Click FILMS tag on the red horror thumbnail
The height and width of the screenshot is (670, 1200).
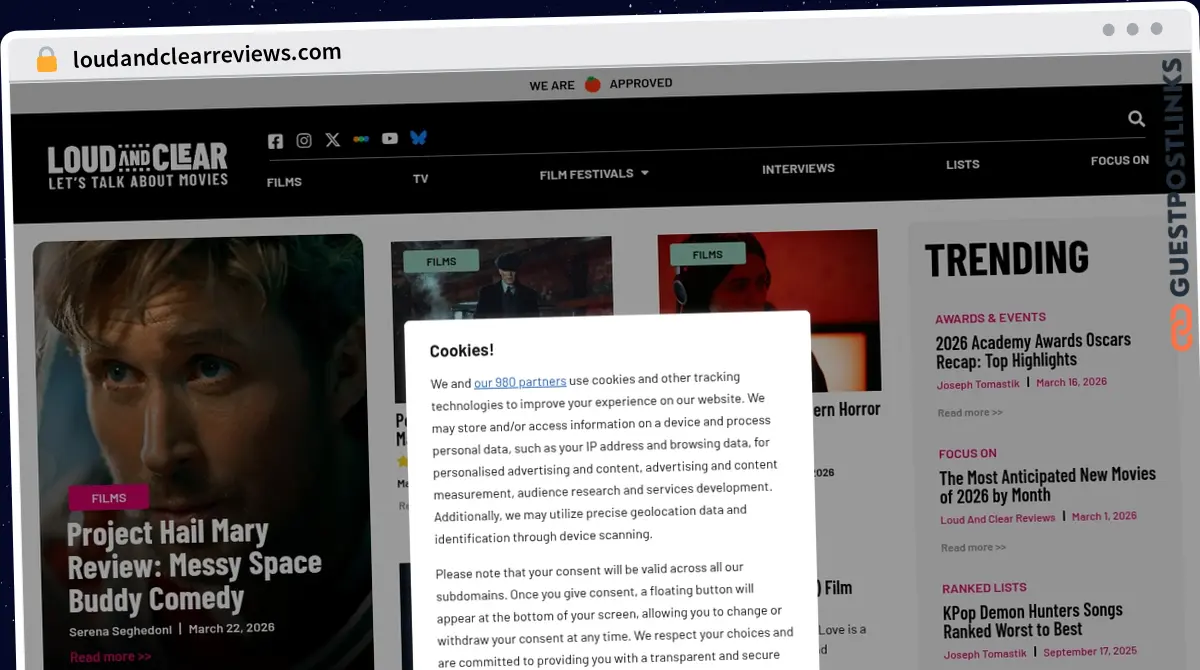pyautogui.click(x=707, y=255)
